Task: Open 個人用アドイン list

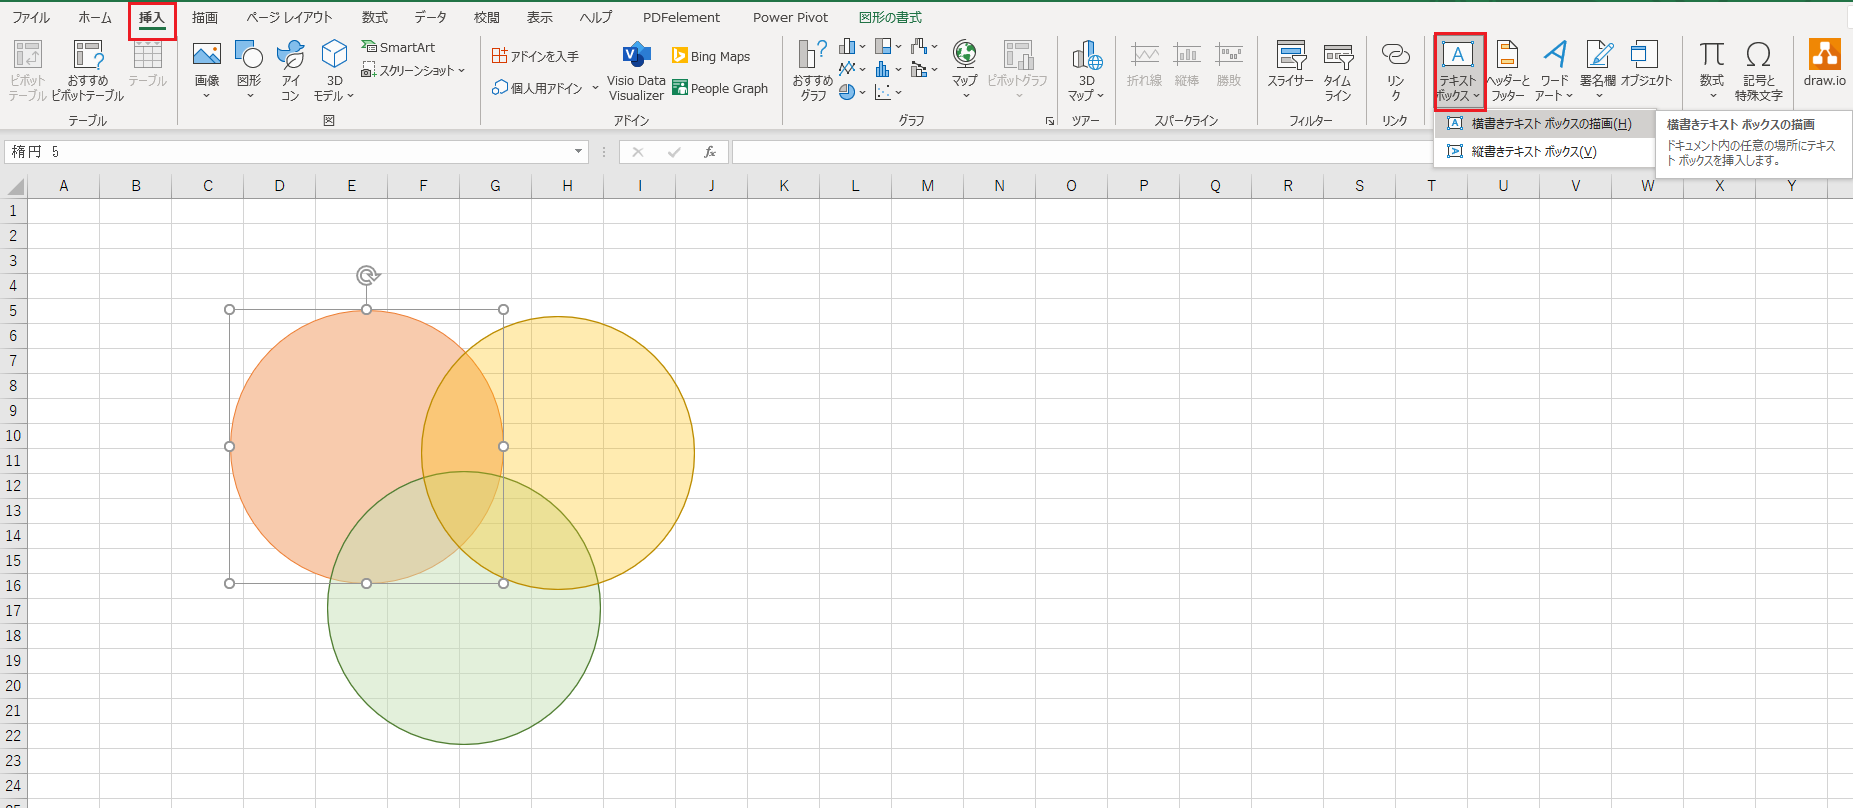Action: [x=545, y=88]
